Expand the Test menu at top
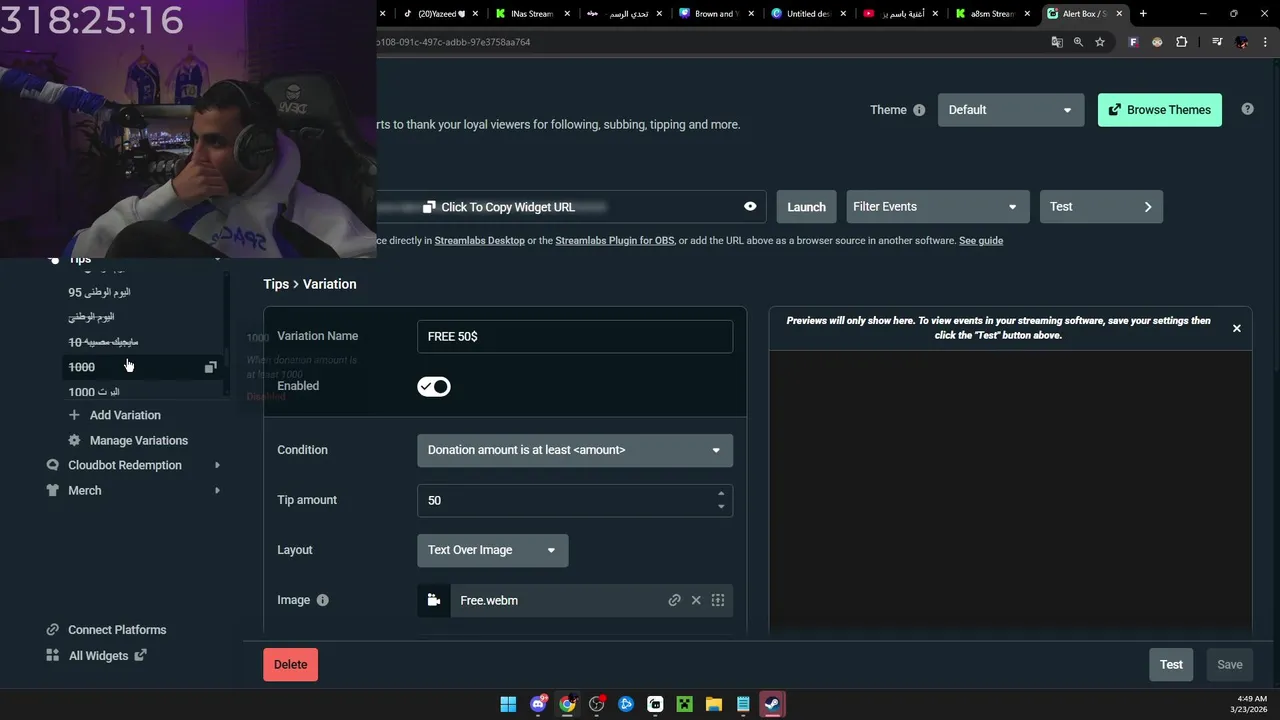Image resolution: width=1280 pixels, height=720 pixels. (x=1101, y=207)
